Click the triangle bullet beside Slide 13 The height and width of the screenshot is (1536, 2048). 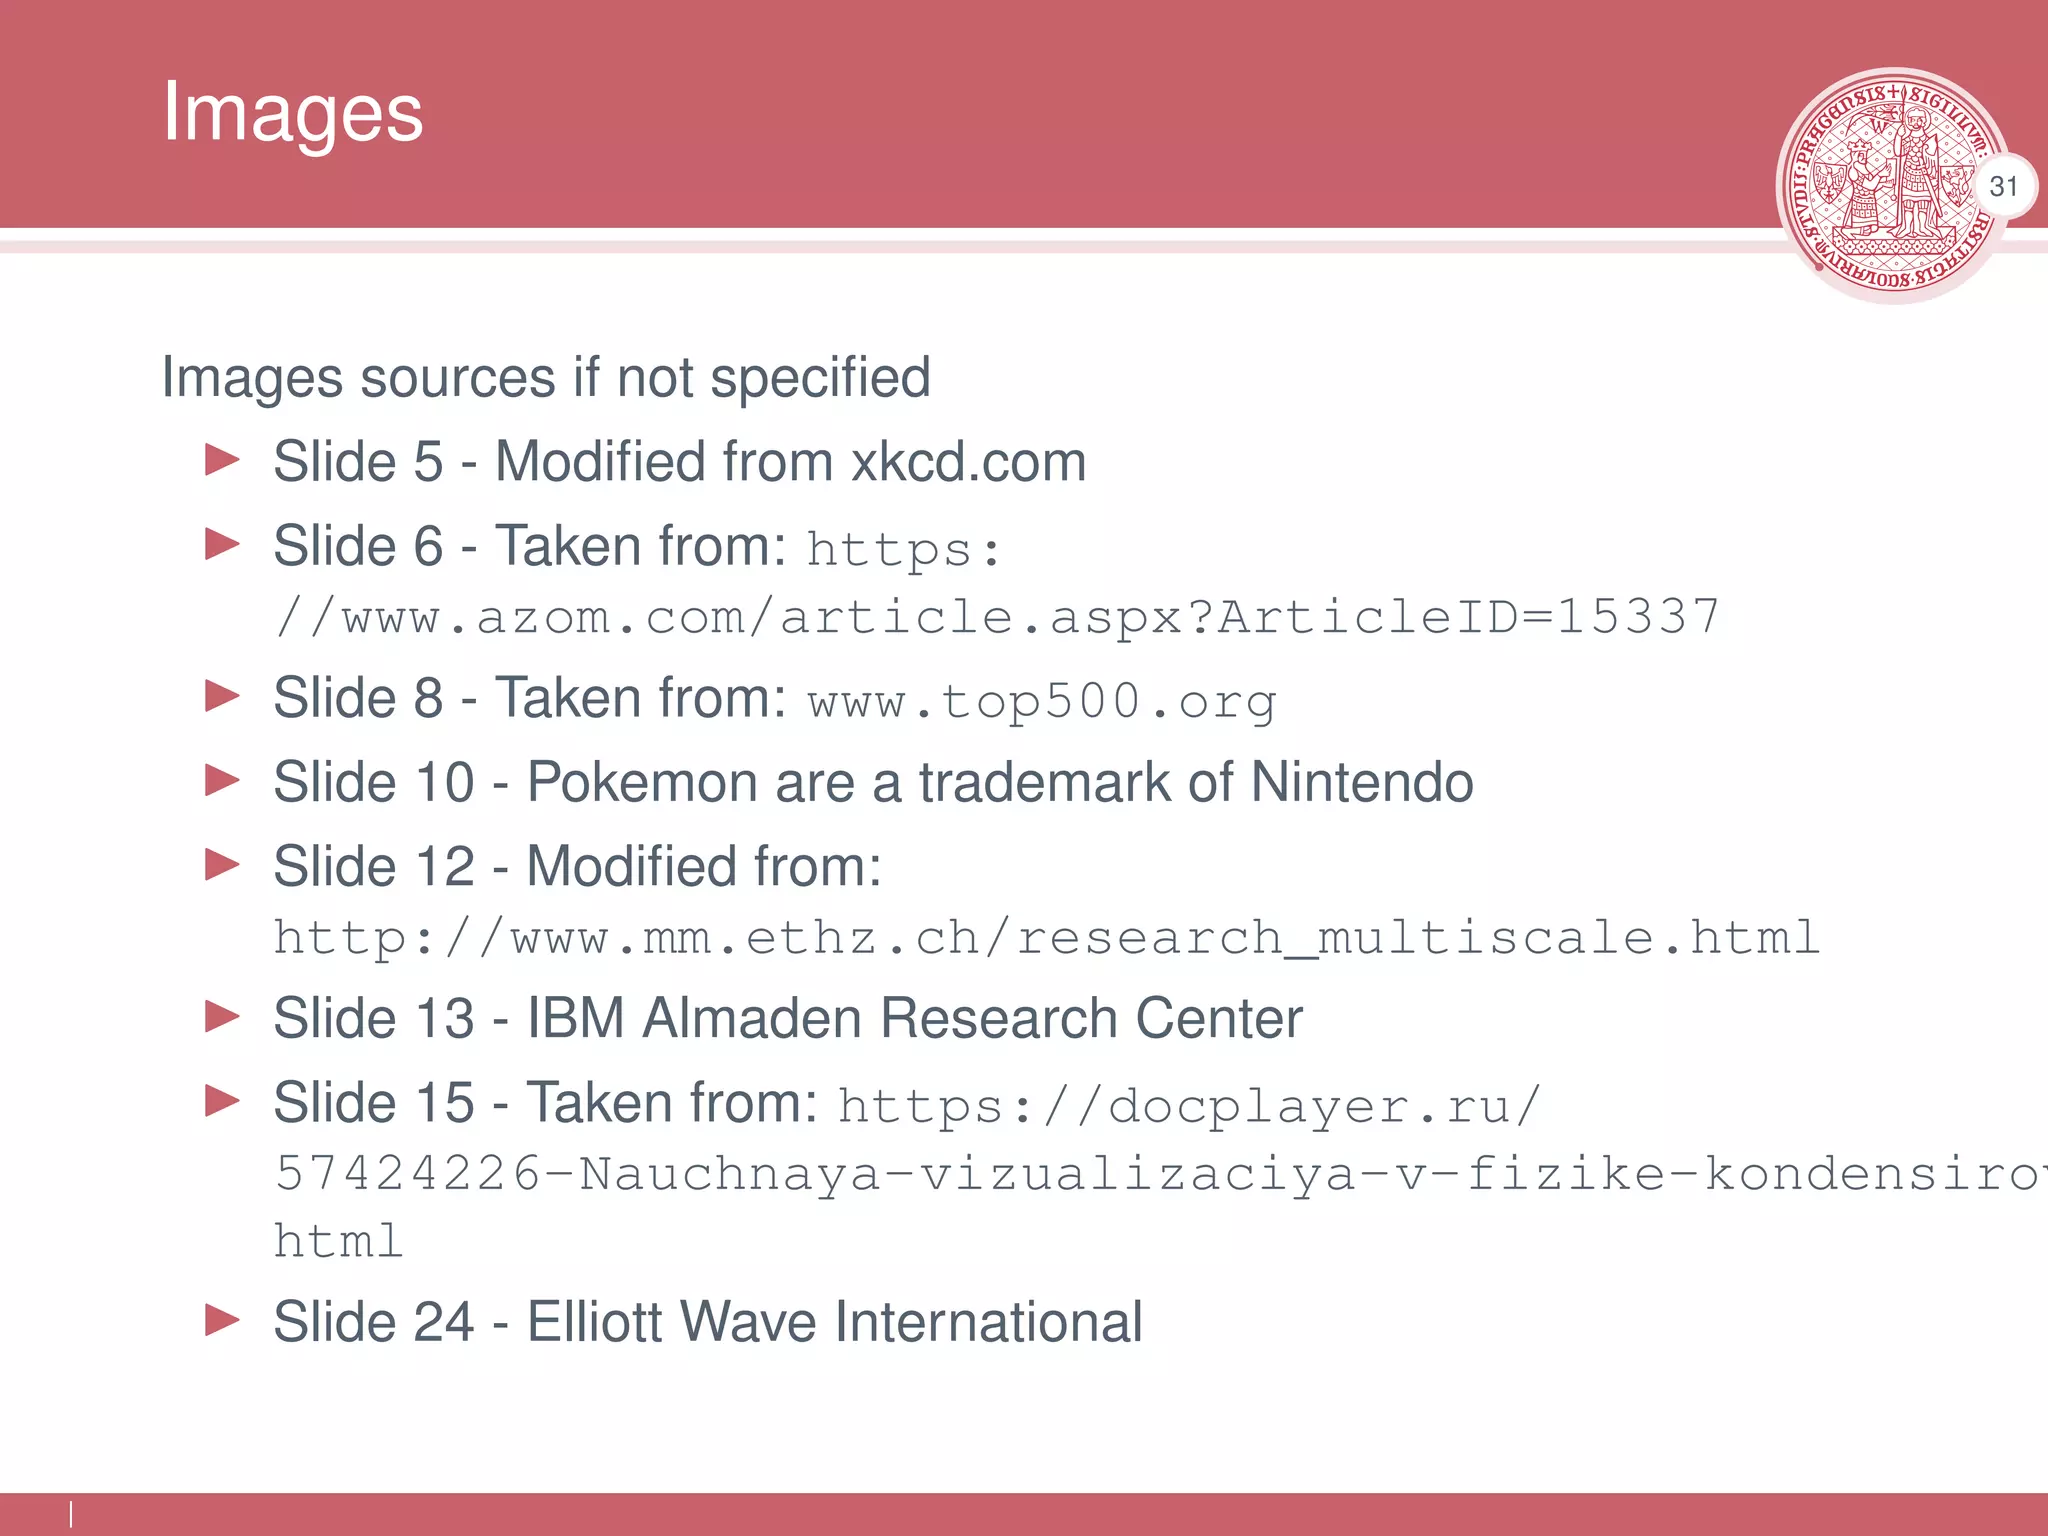[222, 1017]
